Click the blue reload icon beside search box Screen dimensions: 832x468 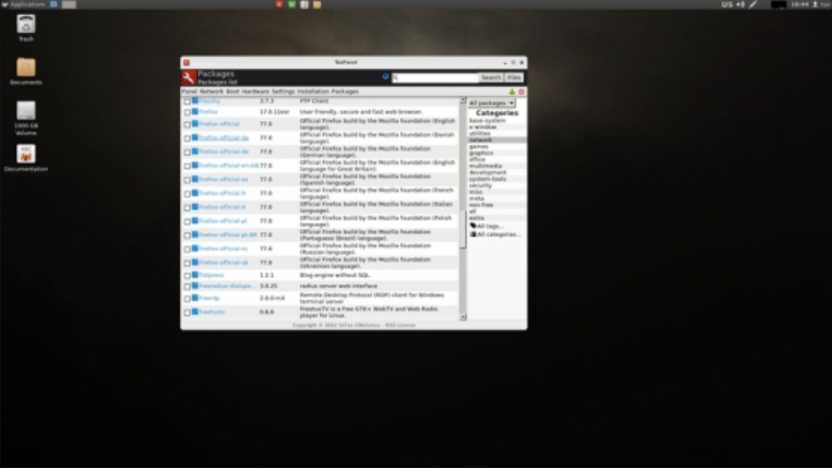386,77
